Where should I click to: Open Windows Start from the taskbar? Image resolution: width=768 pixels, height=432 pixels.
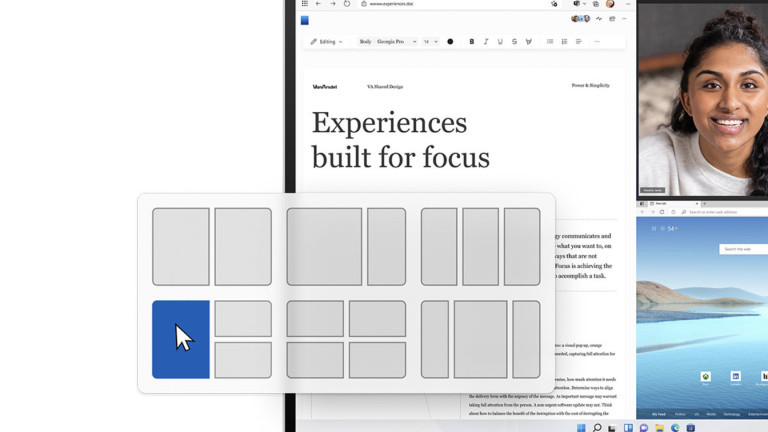click(x=581, y=428)
